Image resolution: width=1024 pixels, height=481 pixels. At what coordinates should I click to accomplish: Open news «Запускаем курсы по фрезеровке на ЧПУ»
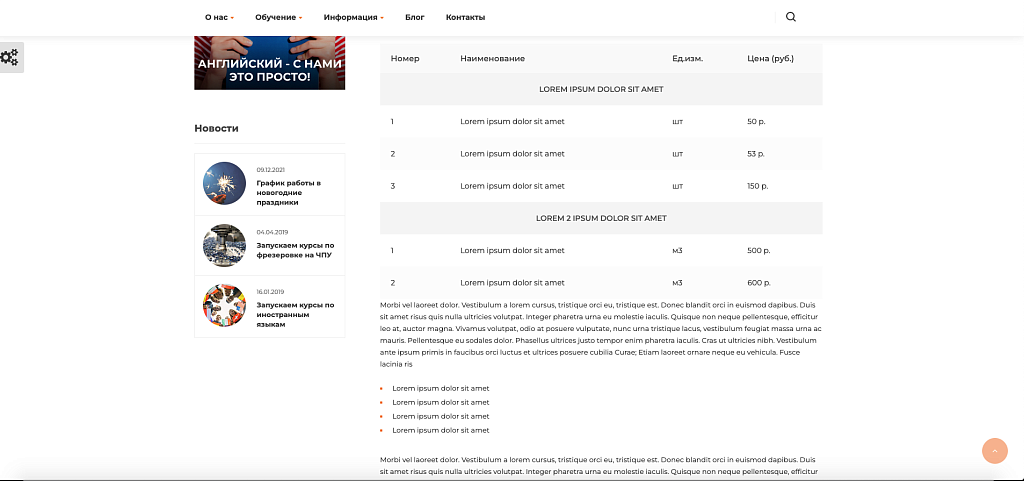click(x=295, y=250)
